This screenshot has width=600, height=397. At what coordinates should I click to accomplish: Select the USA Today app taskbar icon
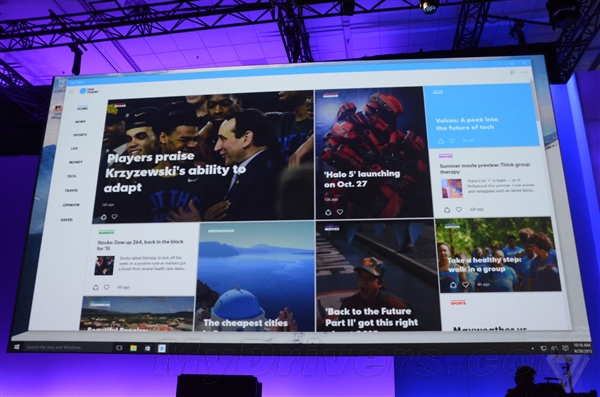(162, 348)
